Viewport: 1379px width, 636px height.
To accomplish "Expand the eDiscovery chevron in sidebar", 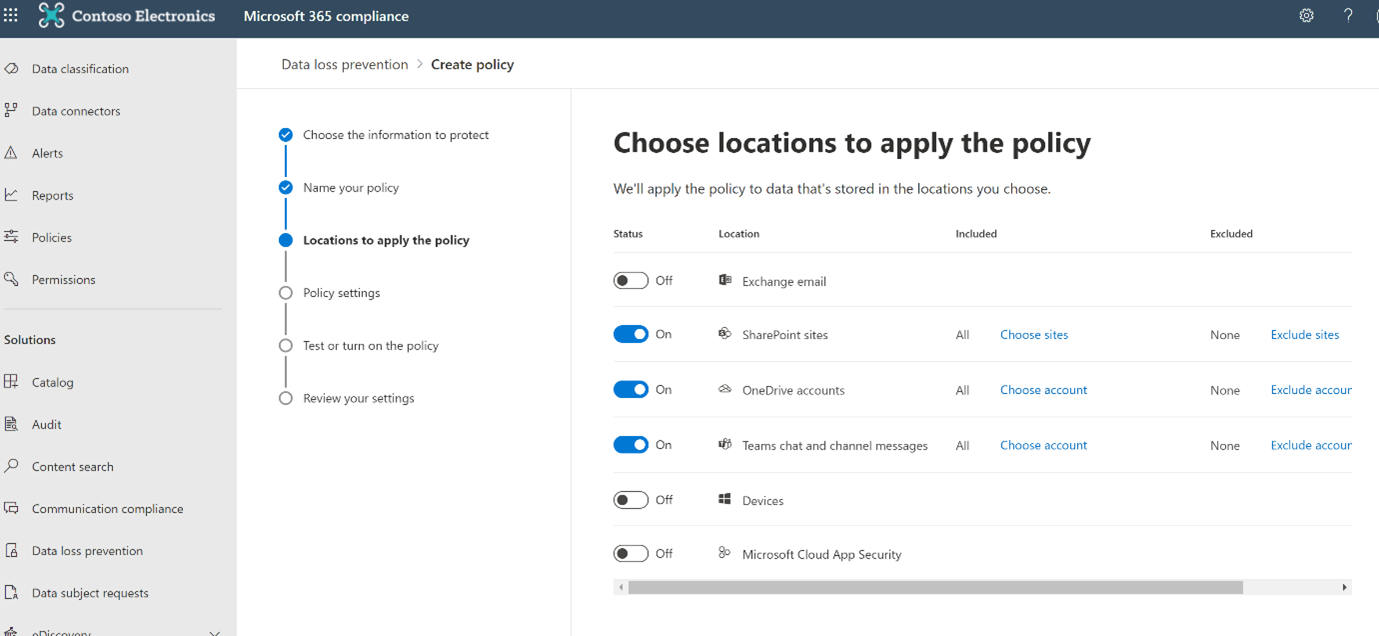I will (214, 632).
